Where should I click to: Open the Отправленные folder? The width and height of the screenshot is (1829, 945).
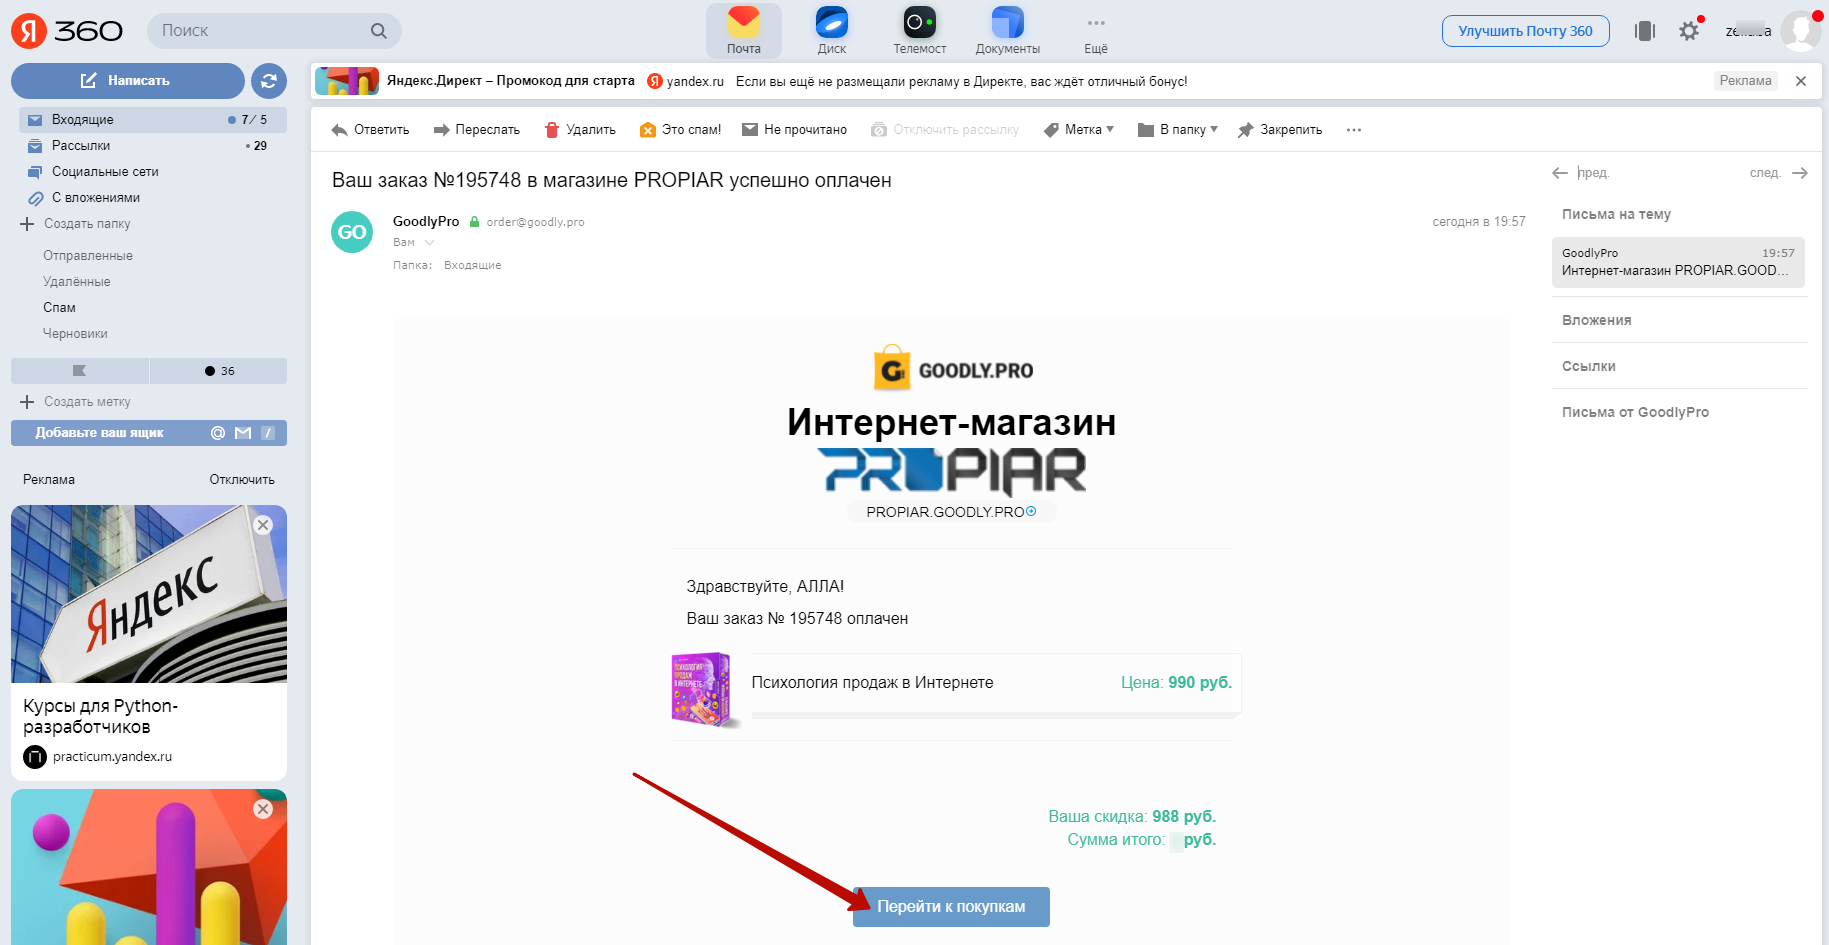click(x=88, y=256)
